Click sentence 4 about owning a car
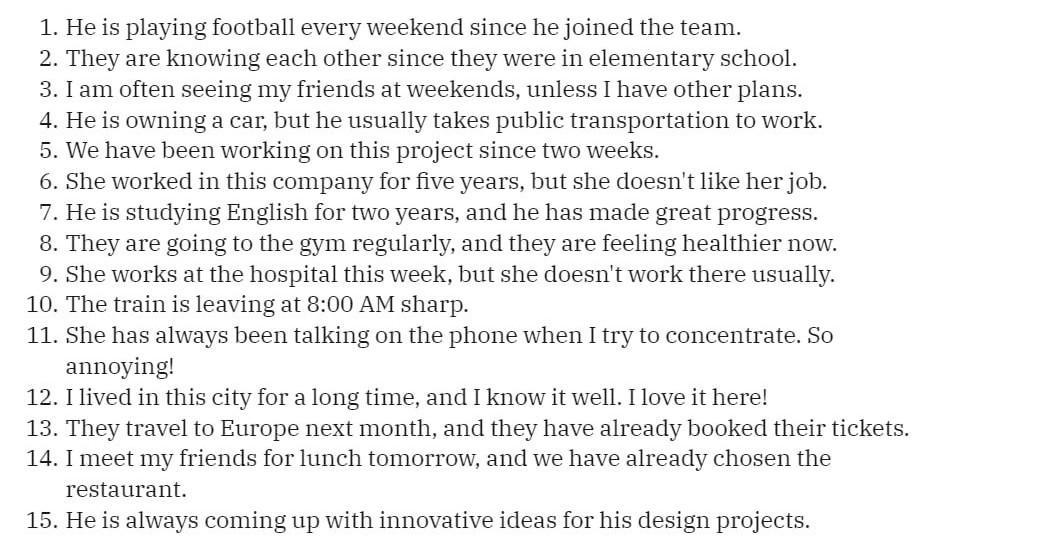 (443, 120)
